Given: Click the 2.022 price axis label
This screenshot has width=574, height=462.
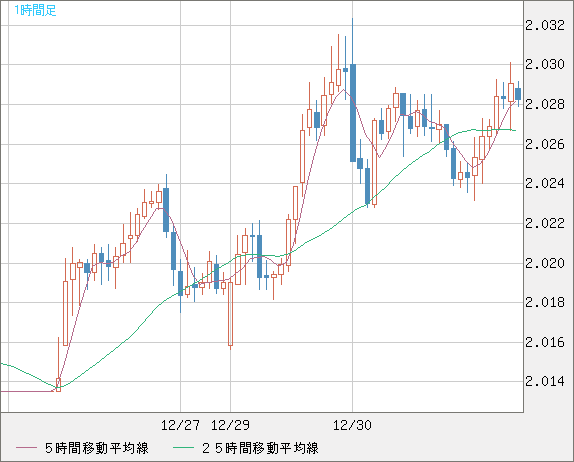Looking at the screenshot, I should [545, 223].
